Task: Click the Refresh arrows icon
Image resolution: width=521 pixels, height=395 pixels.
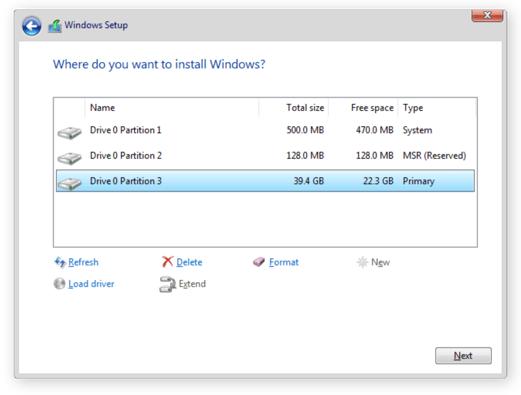Action: point(60,262)
